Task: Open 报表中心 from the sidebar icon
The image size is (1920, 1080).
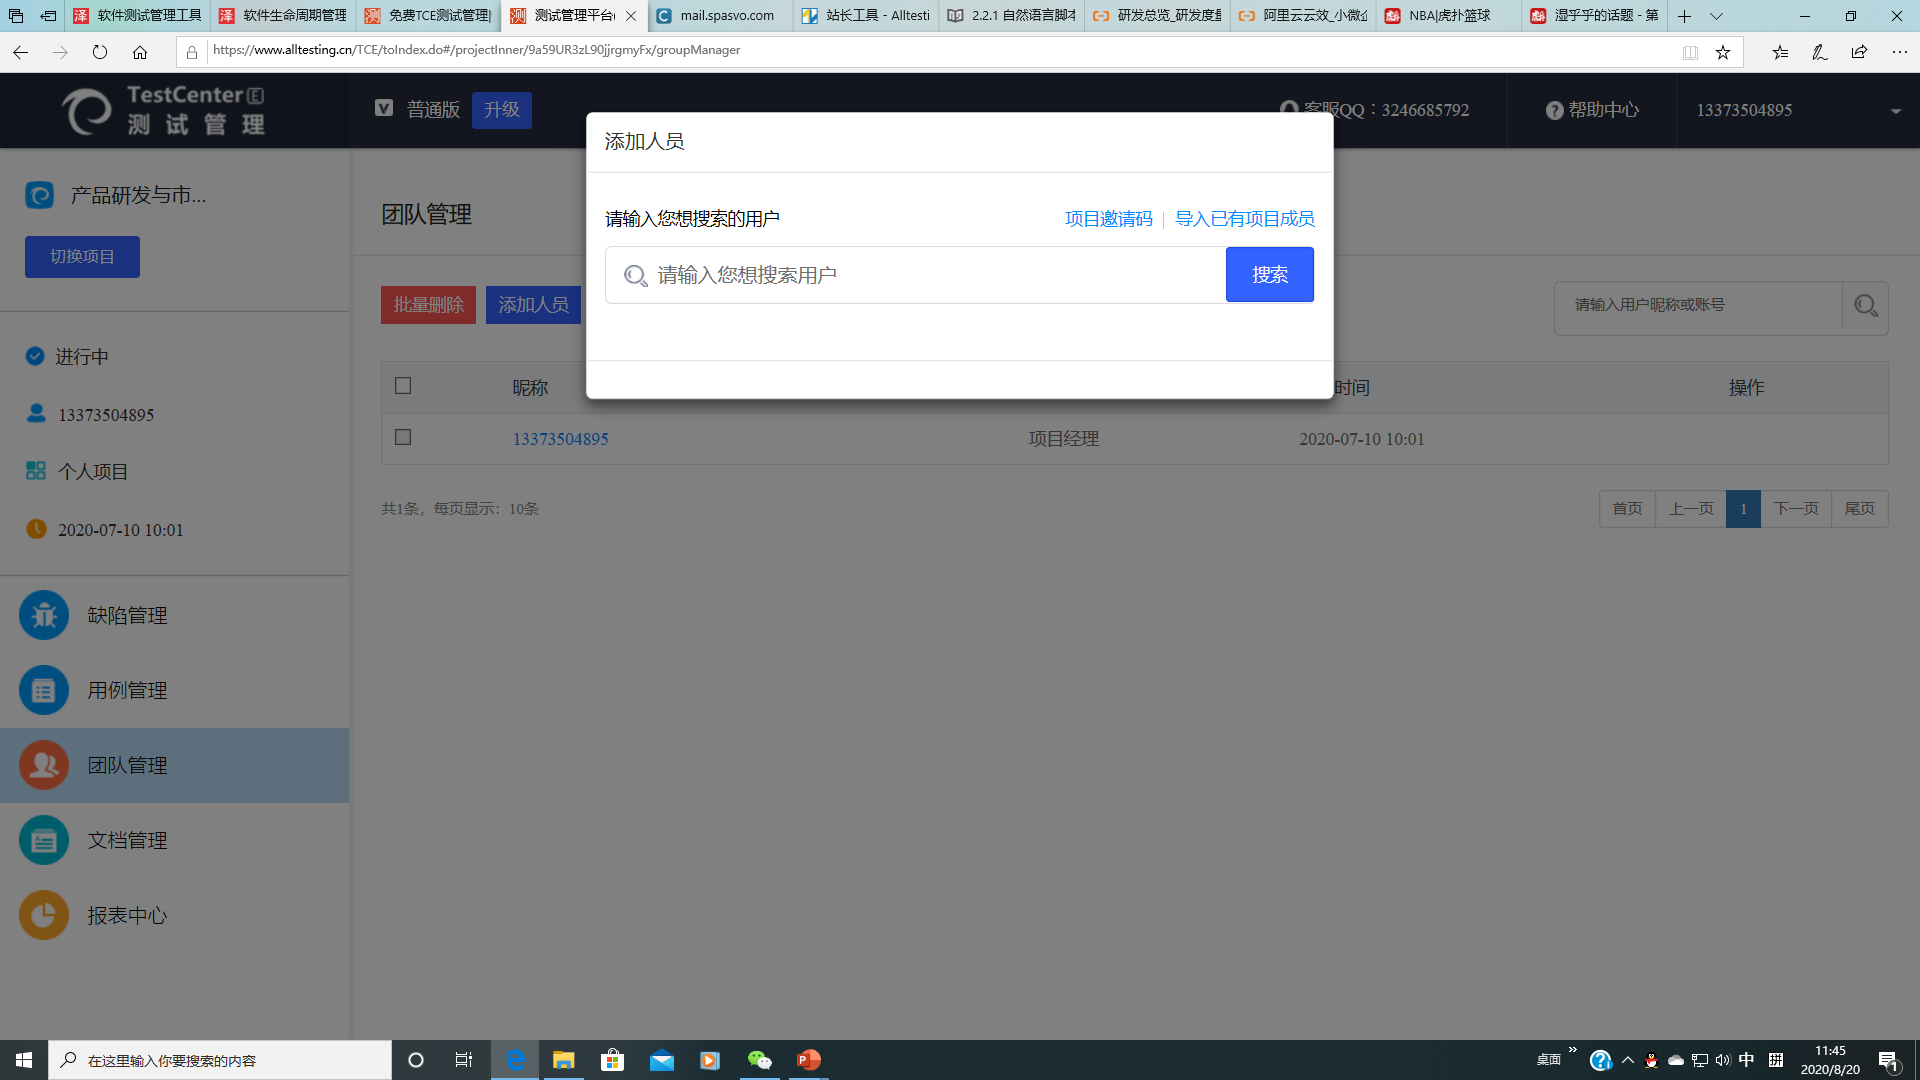Action: pyautogui.click(x=43, y=915)
